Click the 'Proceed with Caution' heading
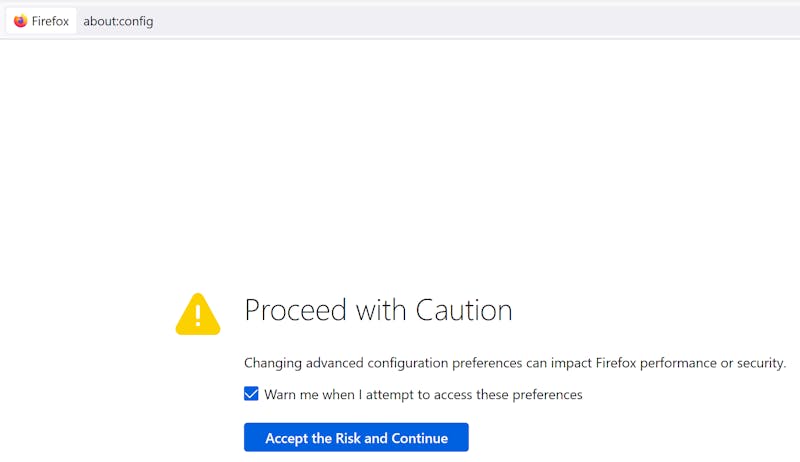Viewport: 800px width, 462px height. point(379,310)
